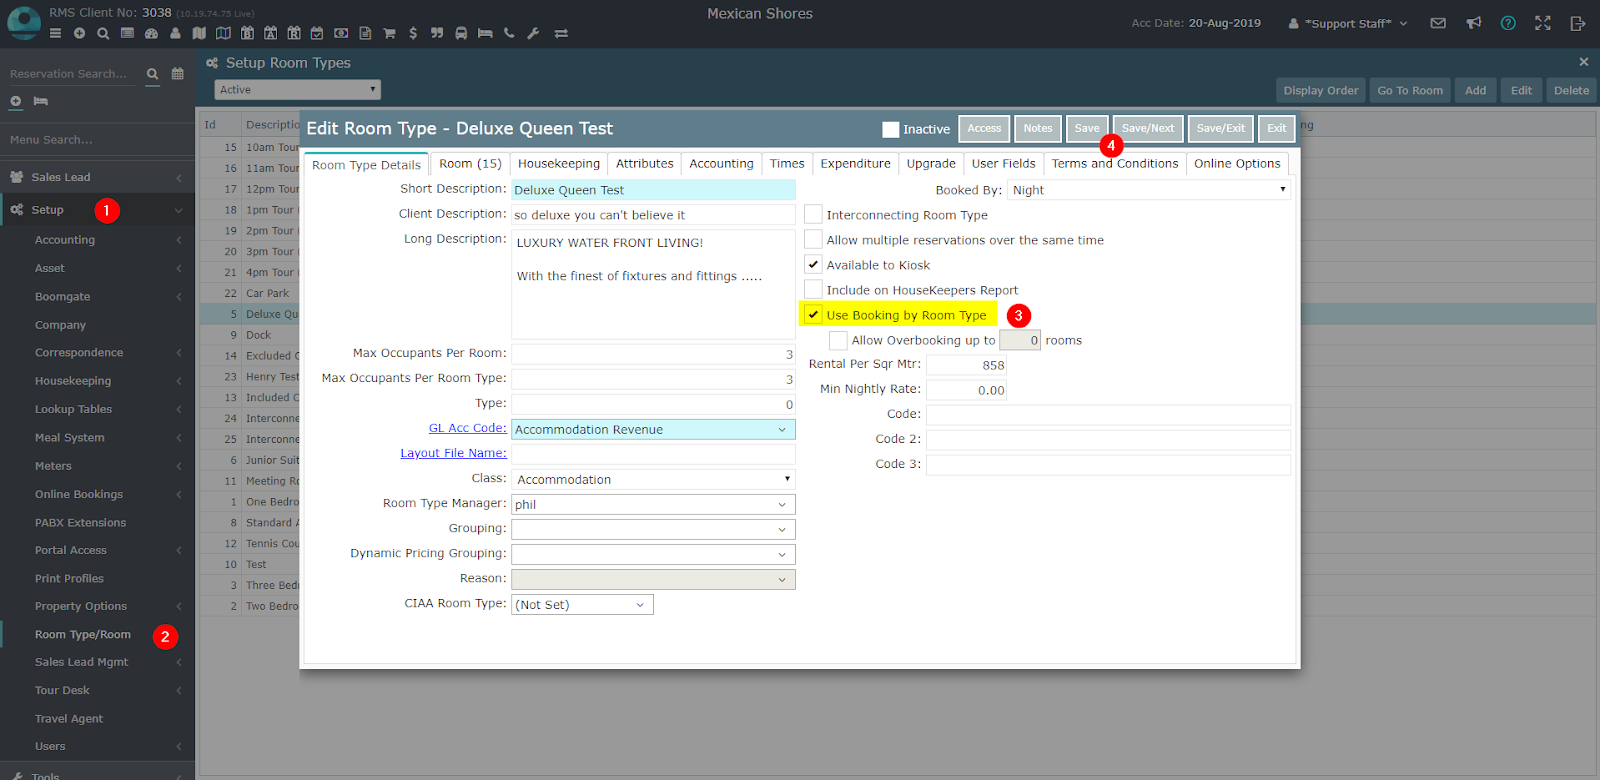
Task: Switch to the Online Options tab
Action: [1237, 163]
